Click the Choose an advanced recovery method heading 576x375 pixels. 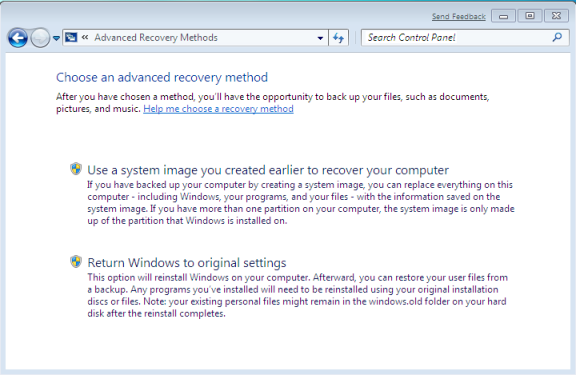pos(162,77)
